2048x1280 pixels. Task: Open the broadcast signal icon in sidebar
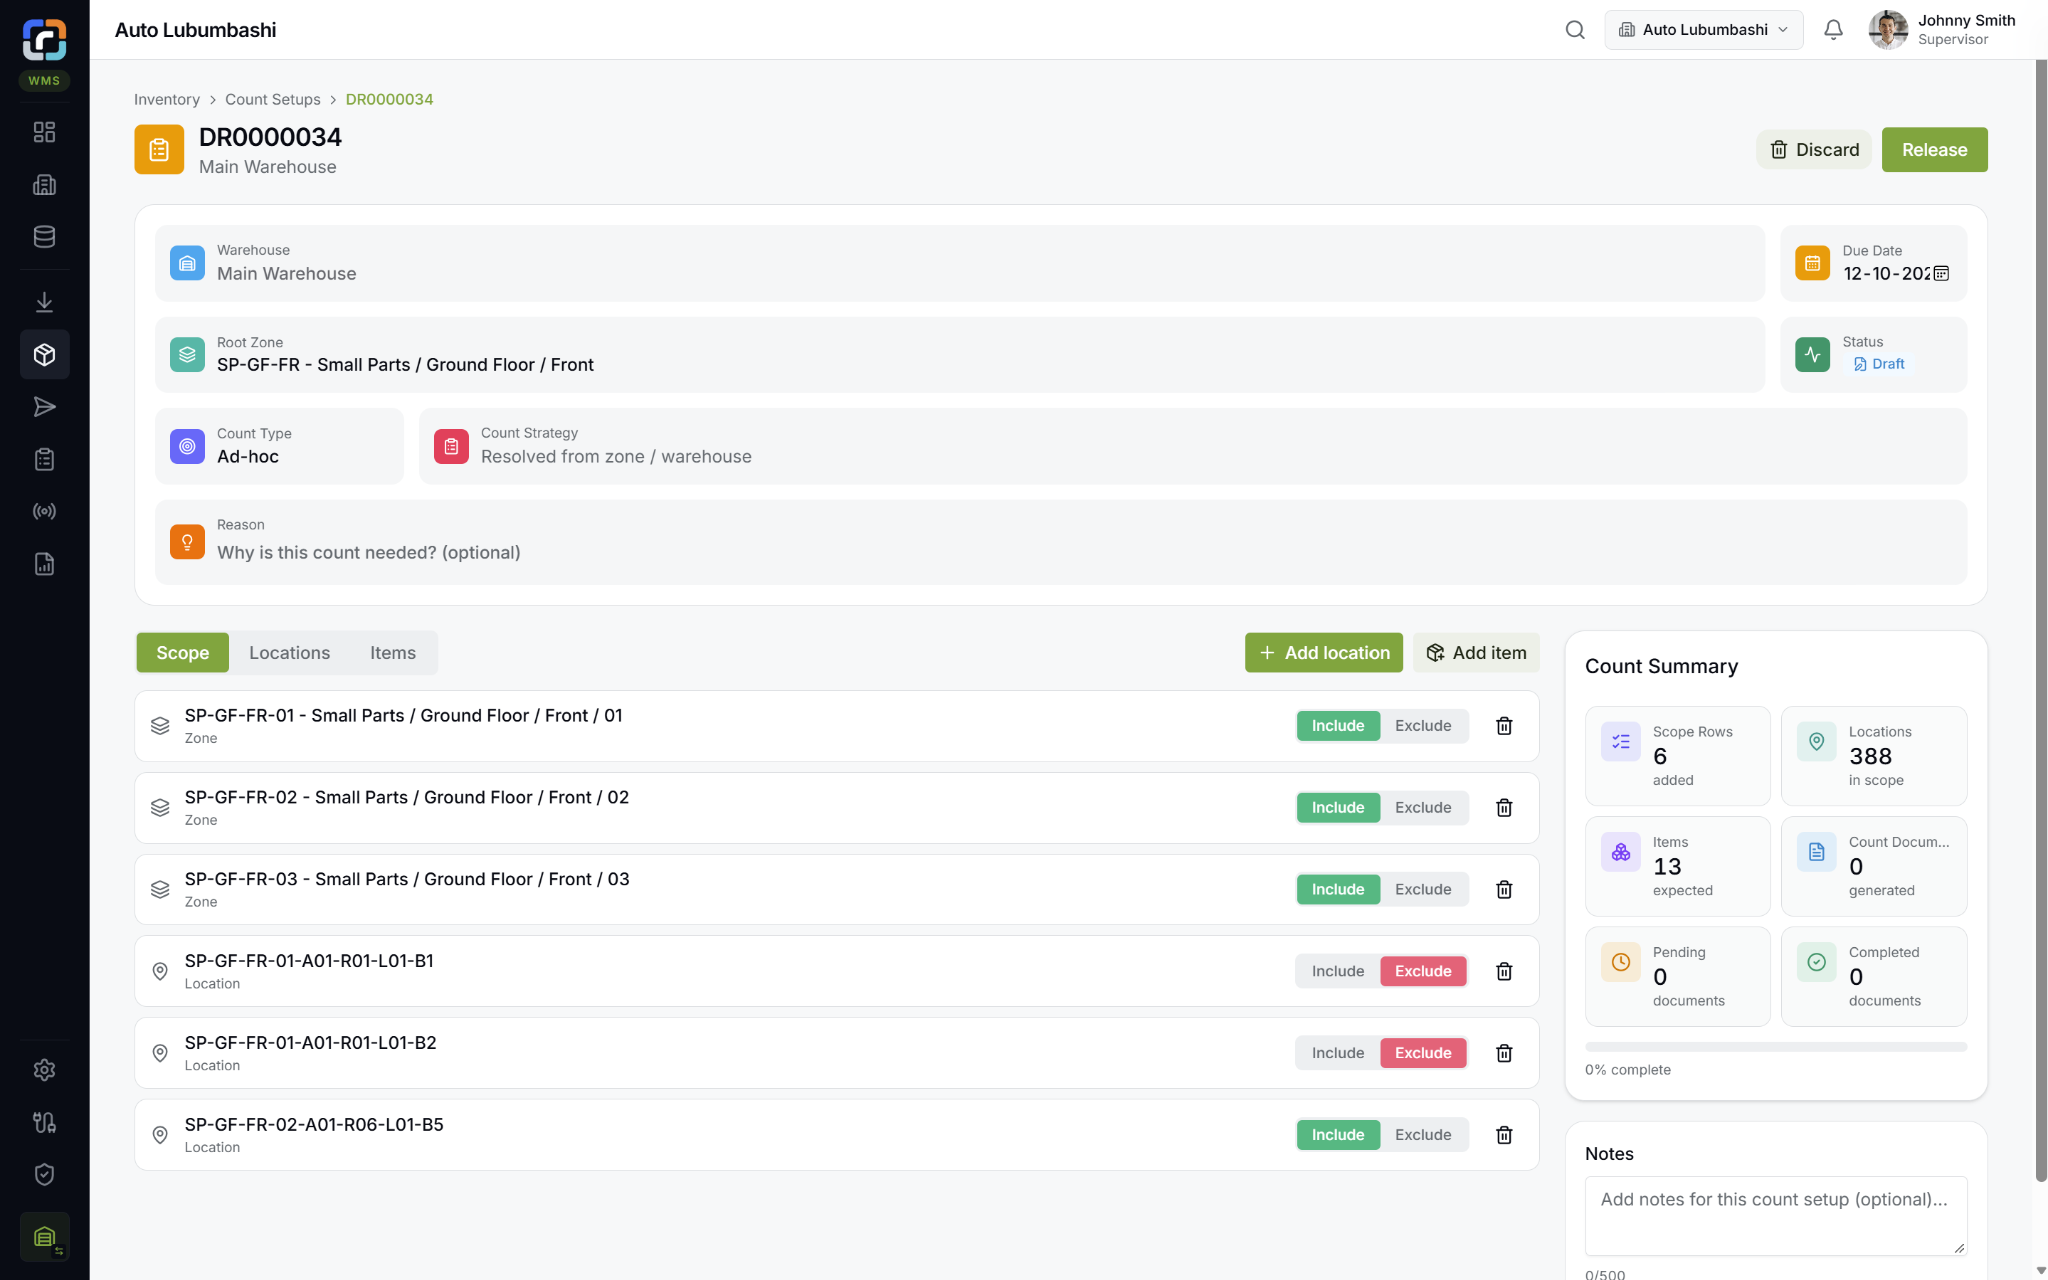(44, 511)
